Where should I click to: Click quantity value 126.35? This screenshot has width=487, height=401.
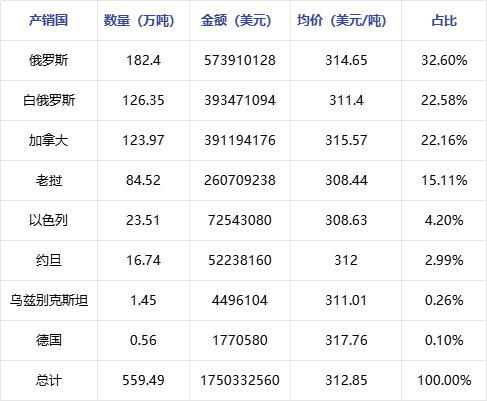(143, 100)
